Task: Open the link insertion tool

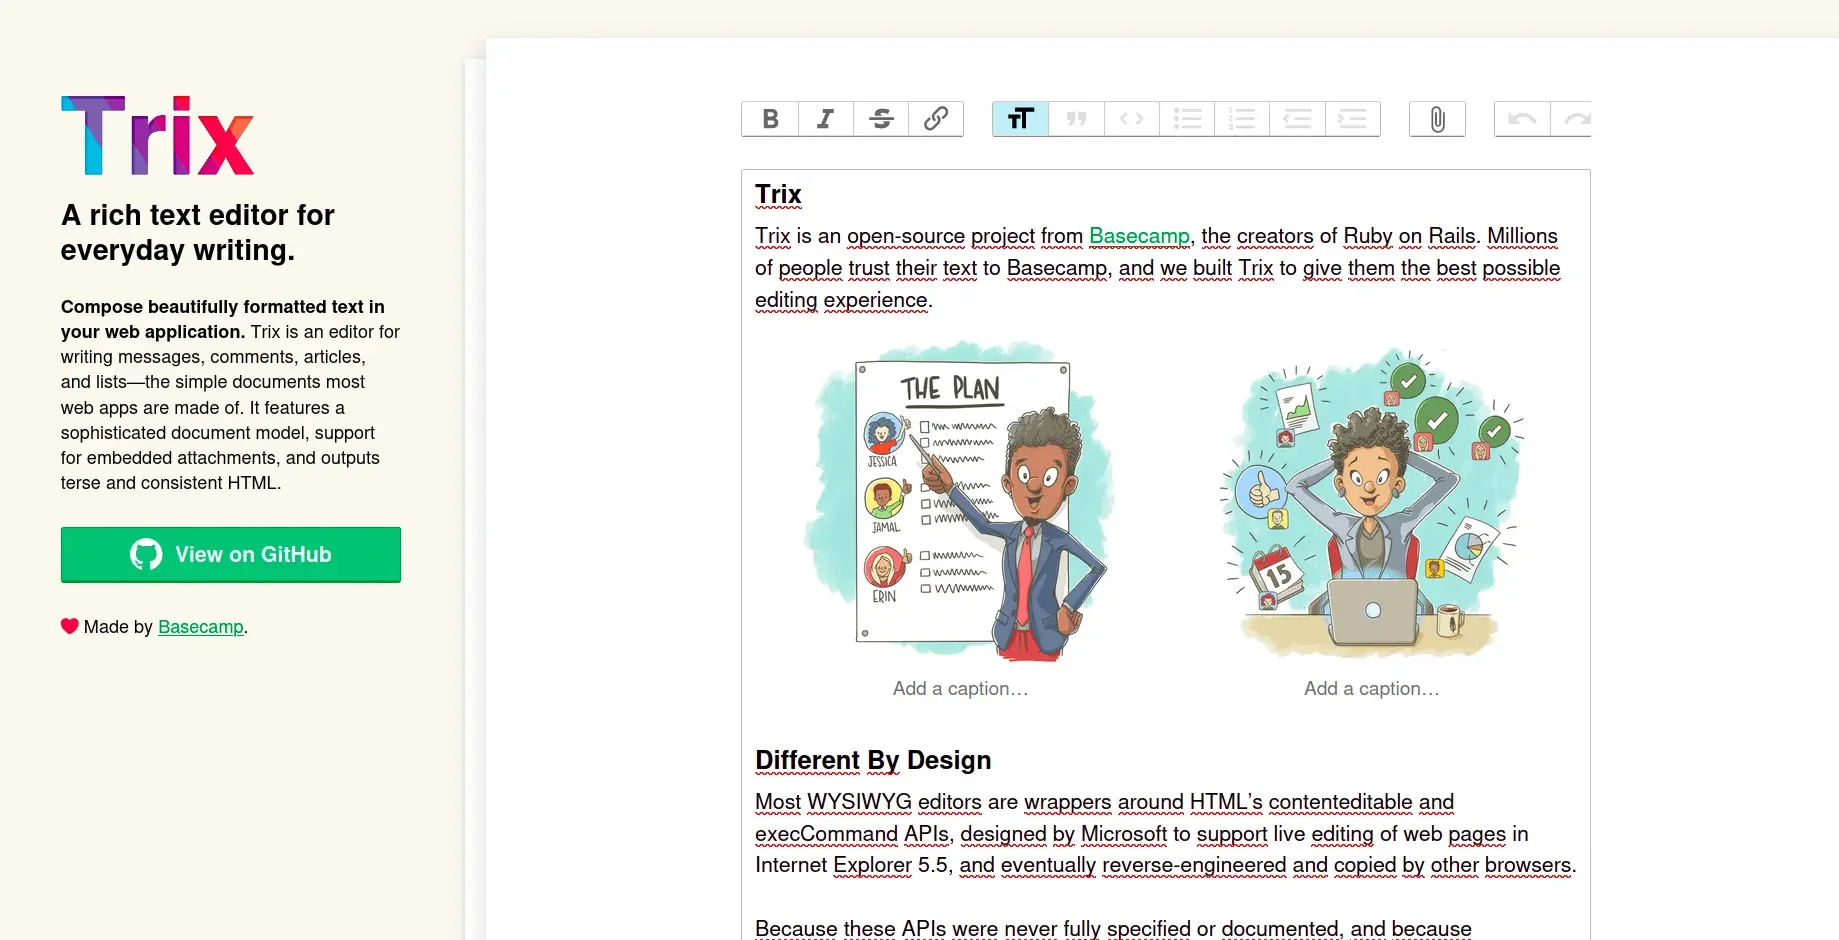Action: (x=936, y=119)
